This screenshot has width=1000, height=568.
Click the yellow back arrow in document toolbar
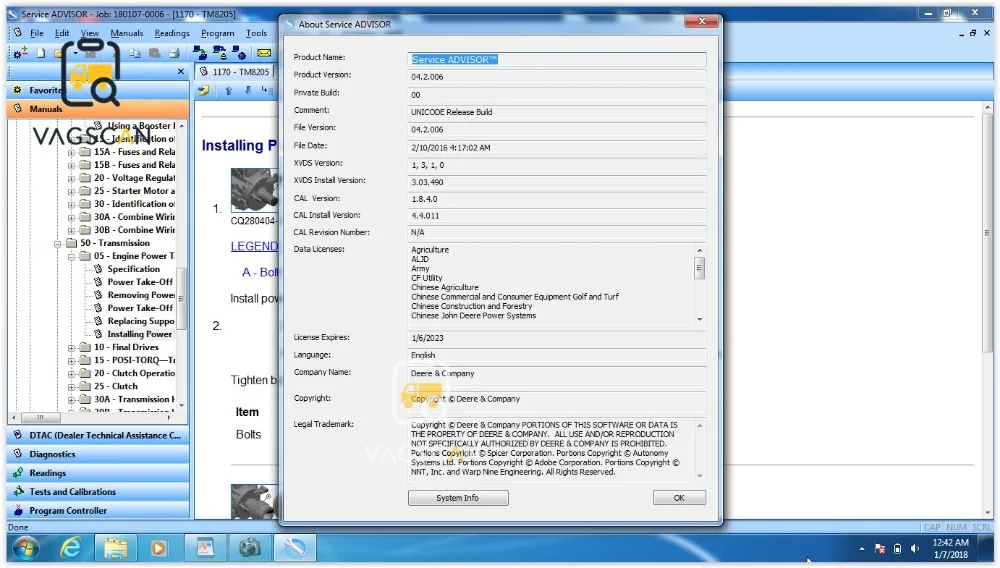click(x=203, y=91)
